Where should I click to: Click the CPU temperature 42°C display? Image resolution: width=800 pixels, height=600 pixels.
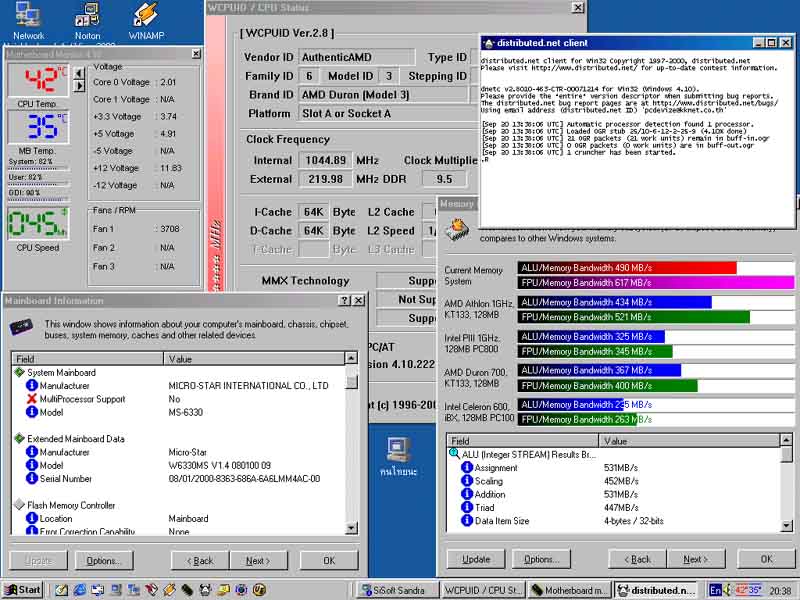pyautogui.click(x=38, y=80)
